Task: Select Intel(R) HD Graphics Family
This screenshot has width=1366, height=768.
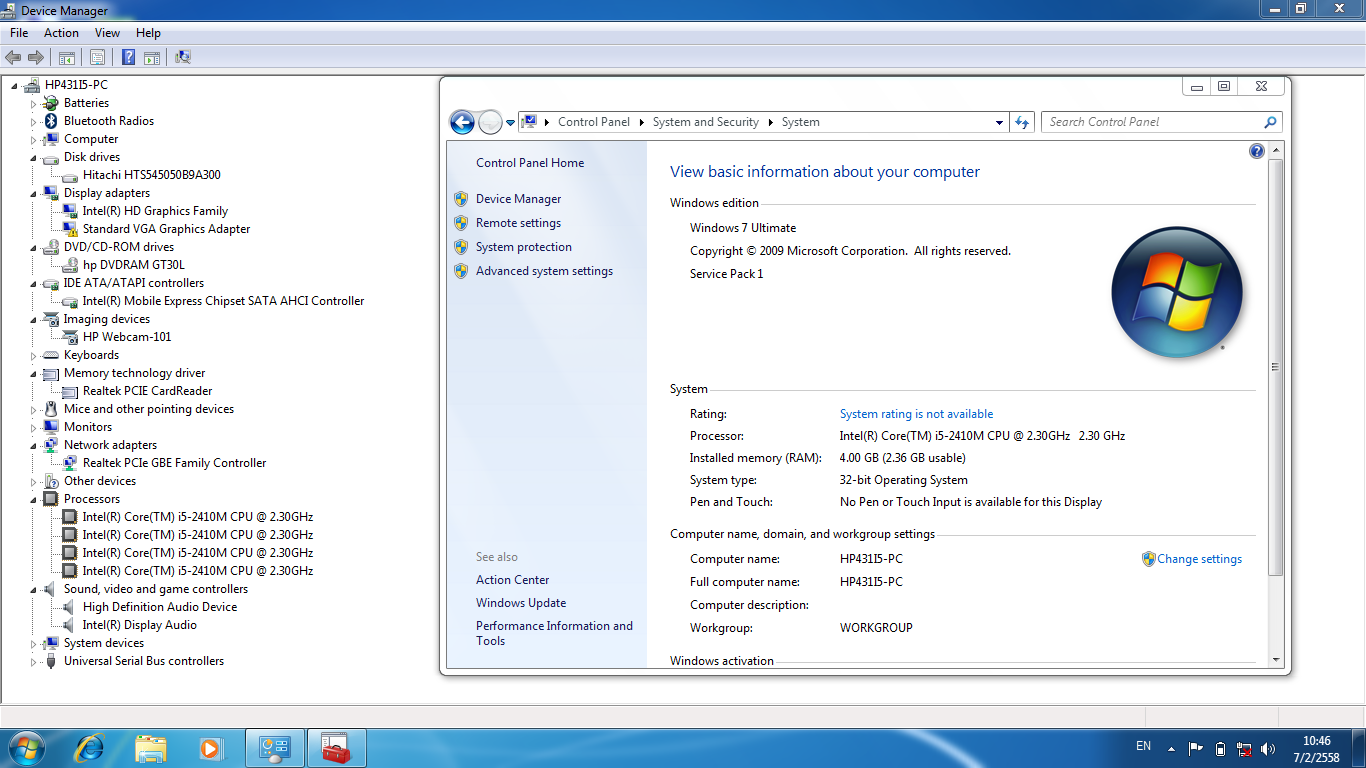Action: pyautogui.click(x=155, y=211)
